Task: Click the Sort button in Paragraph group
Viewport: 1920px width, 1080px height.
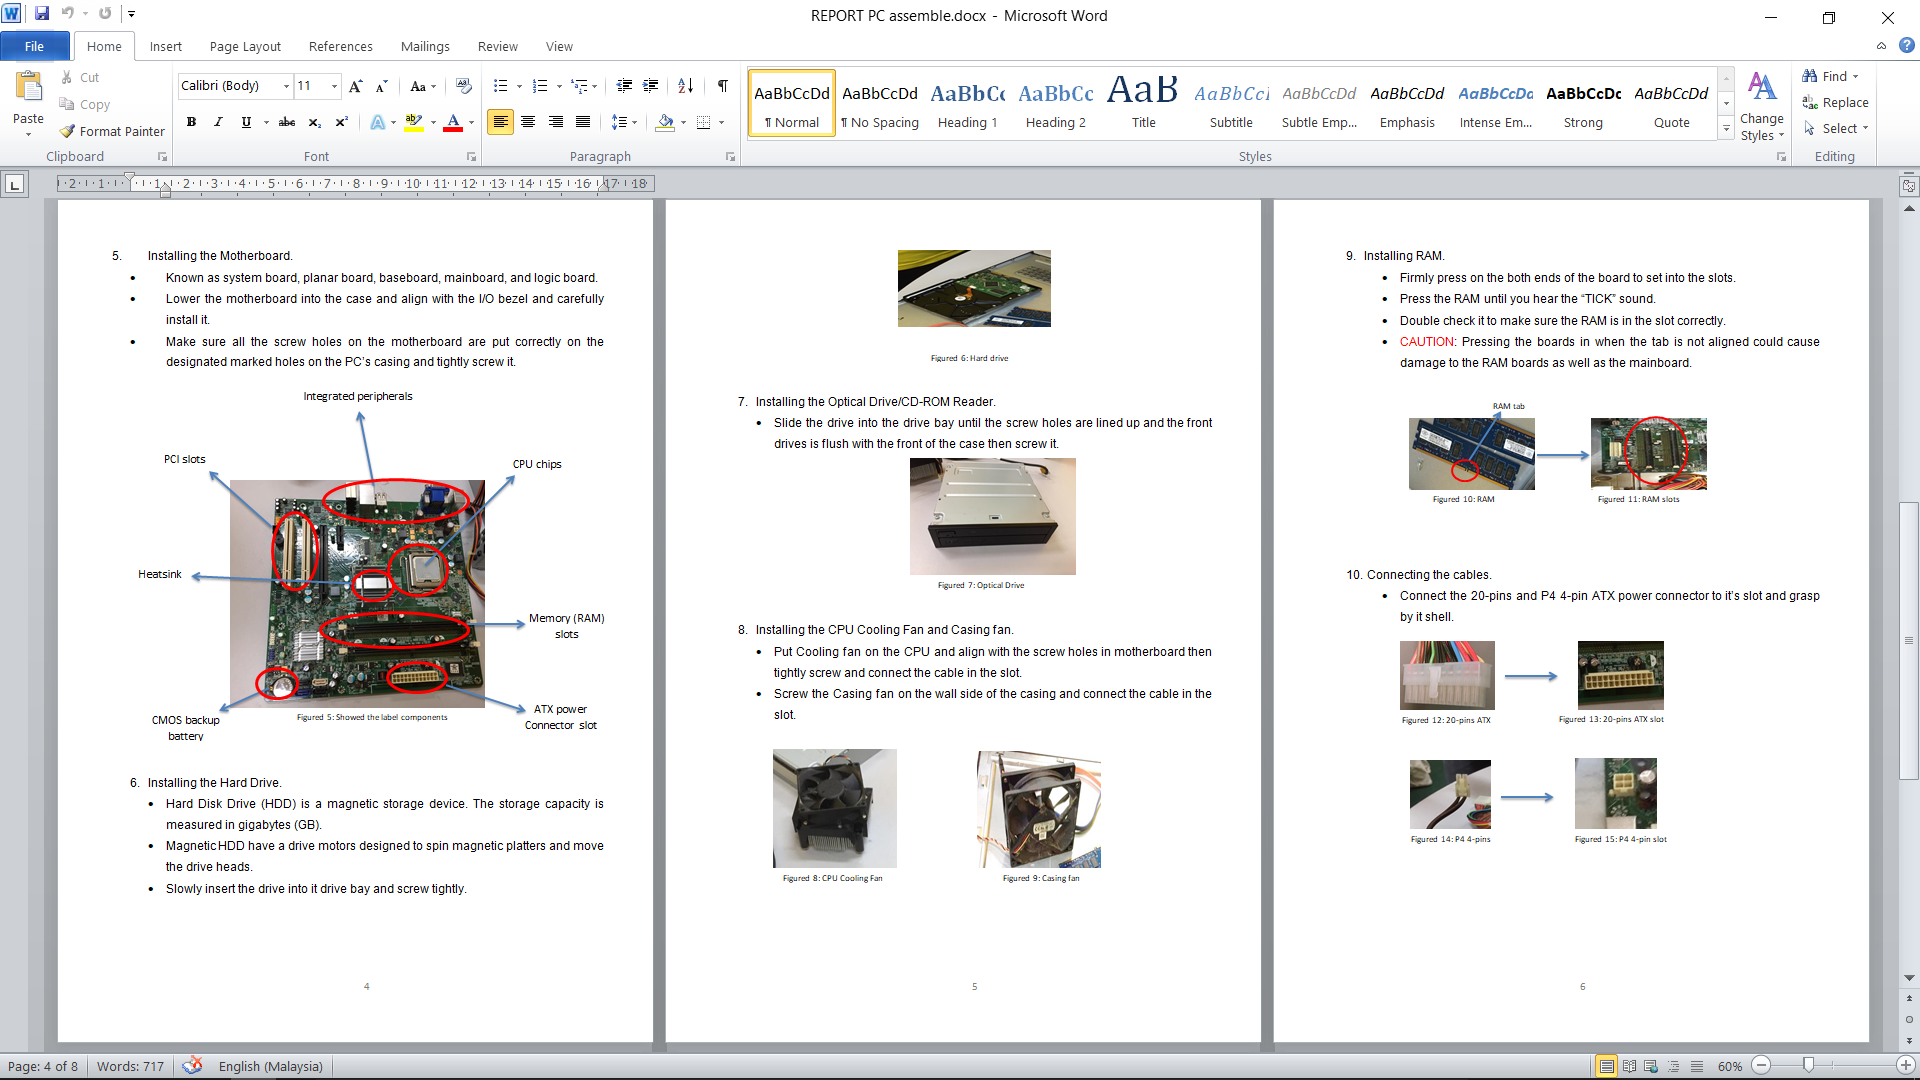Action: pos(685,86)
